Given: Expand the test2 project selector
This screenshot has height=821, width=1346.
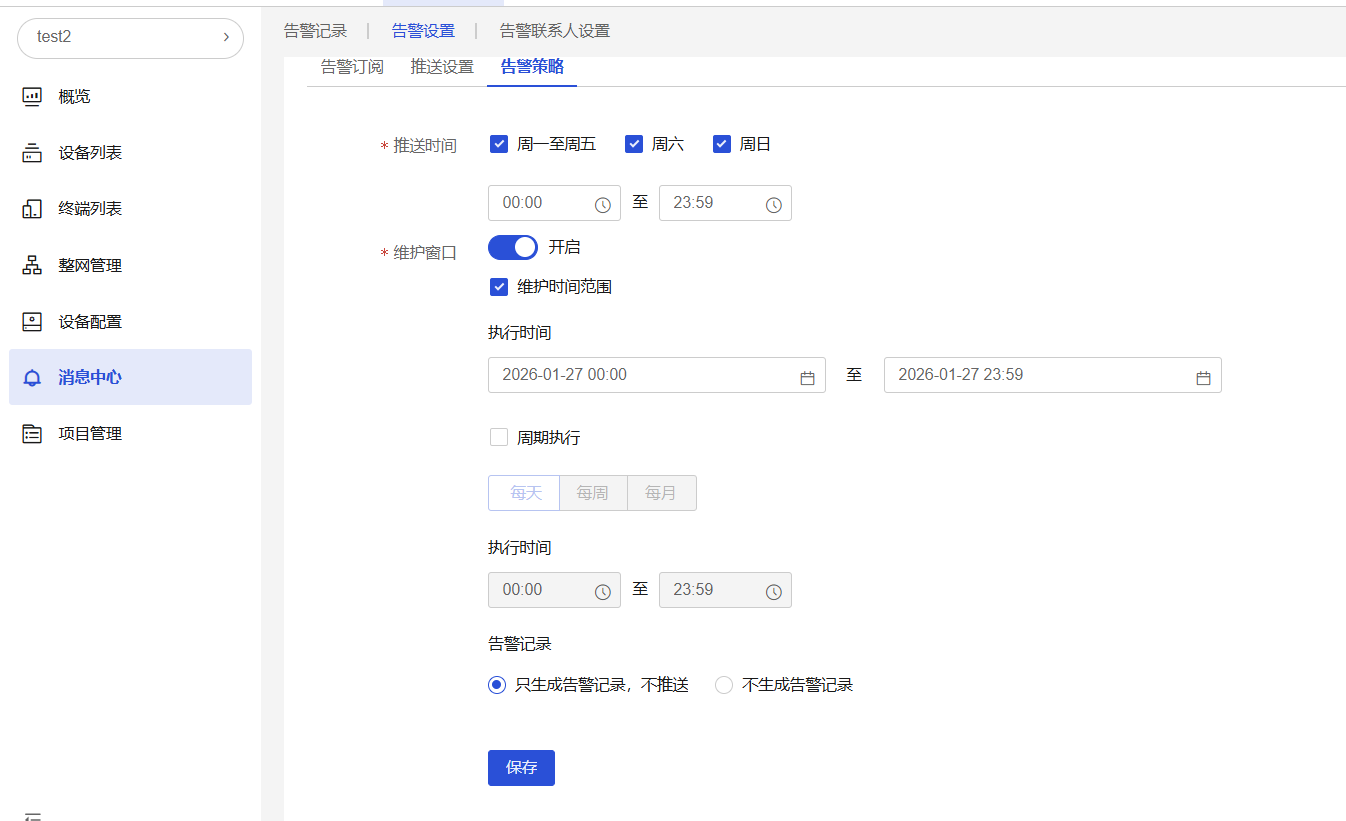Looking at the screenshot, I should click(130, 37).
